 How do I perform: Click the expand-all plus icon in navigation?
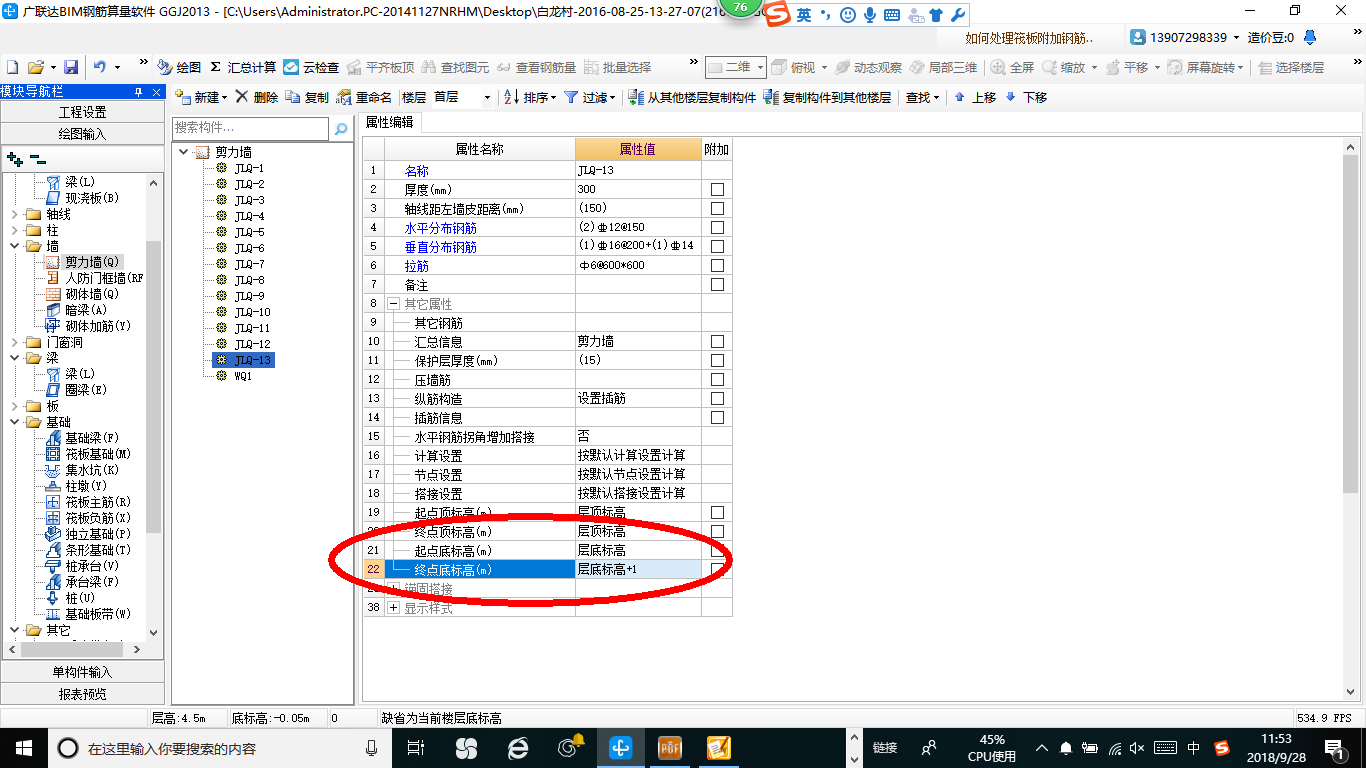coord(15,158)
